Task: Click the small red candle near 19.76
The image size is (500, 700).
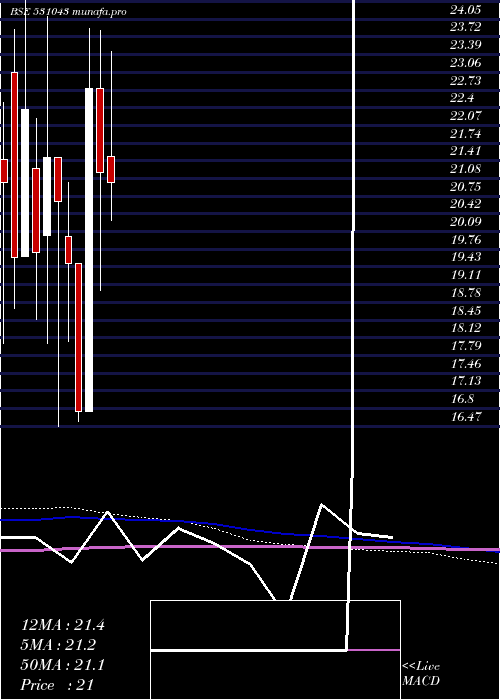Action: 68,250
